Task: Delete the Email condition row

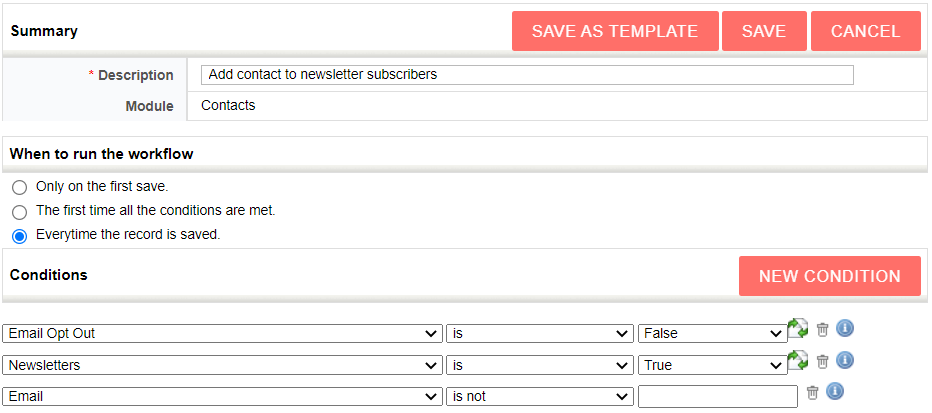Action: tap(812, 392)
